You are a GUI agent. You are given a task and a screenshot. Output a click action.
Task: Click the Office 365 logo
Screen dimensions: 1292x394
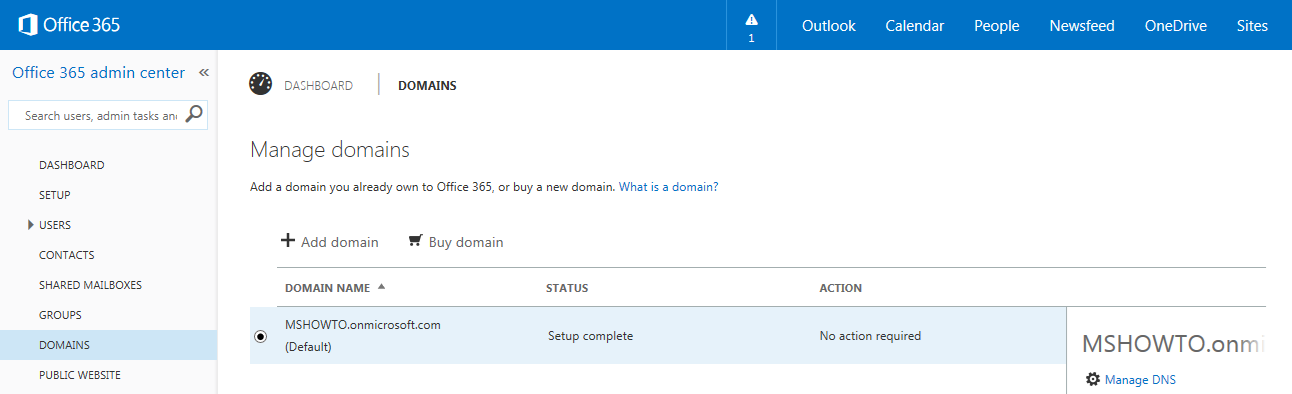(70, 25)
